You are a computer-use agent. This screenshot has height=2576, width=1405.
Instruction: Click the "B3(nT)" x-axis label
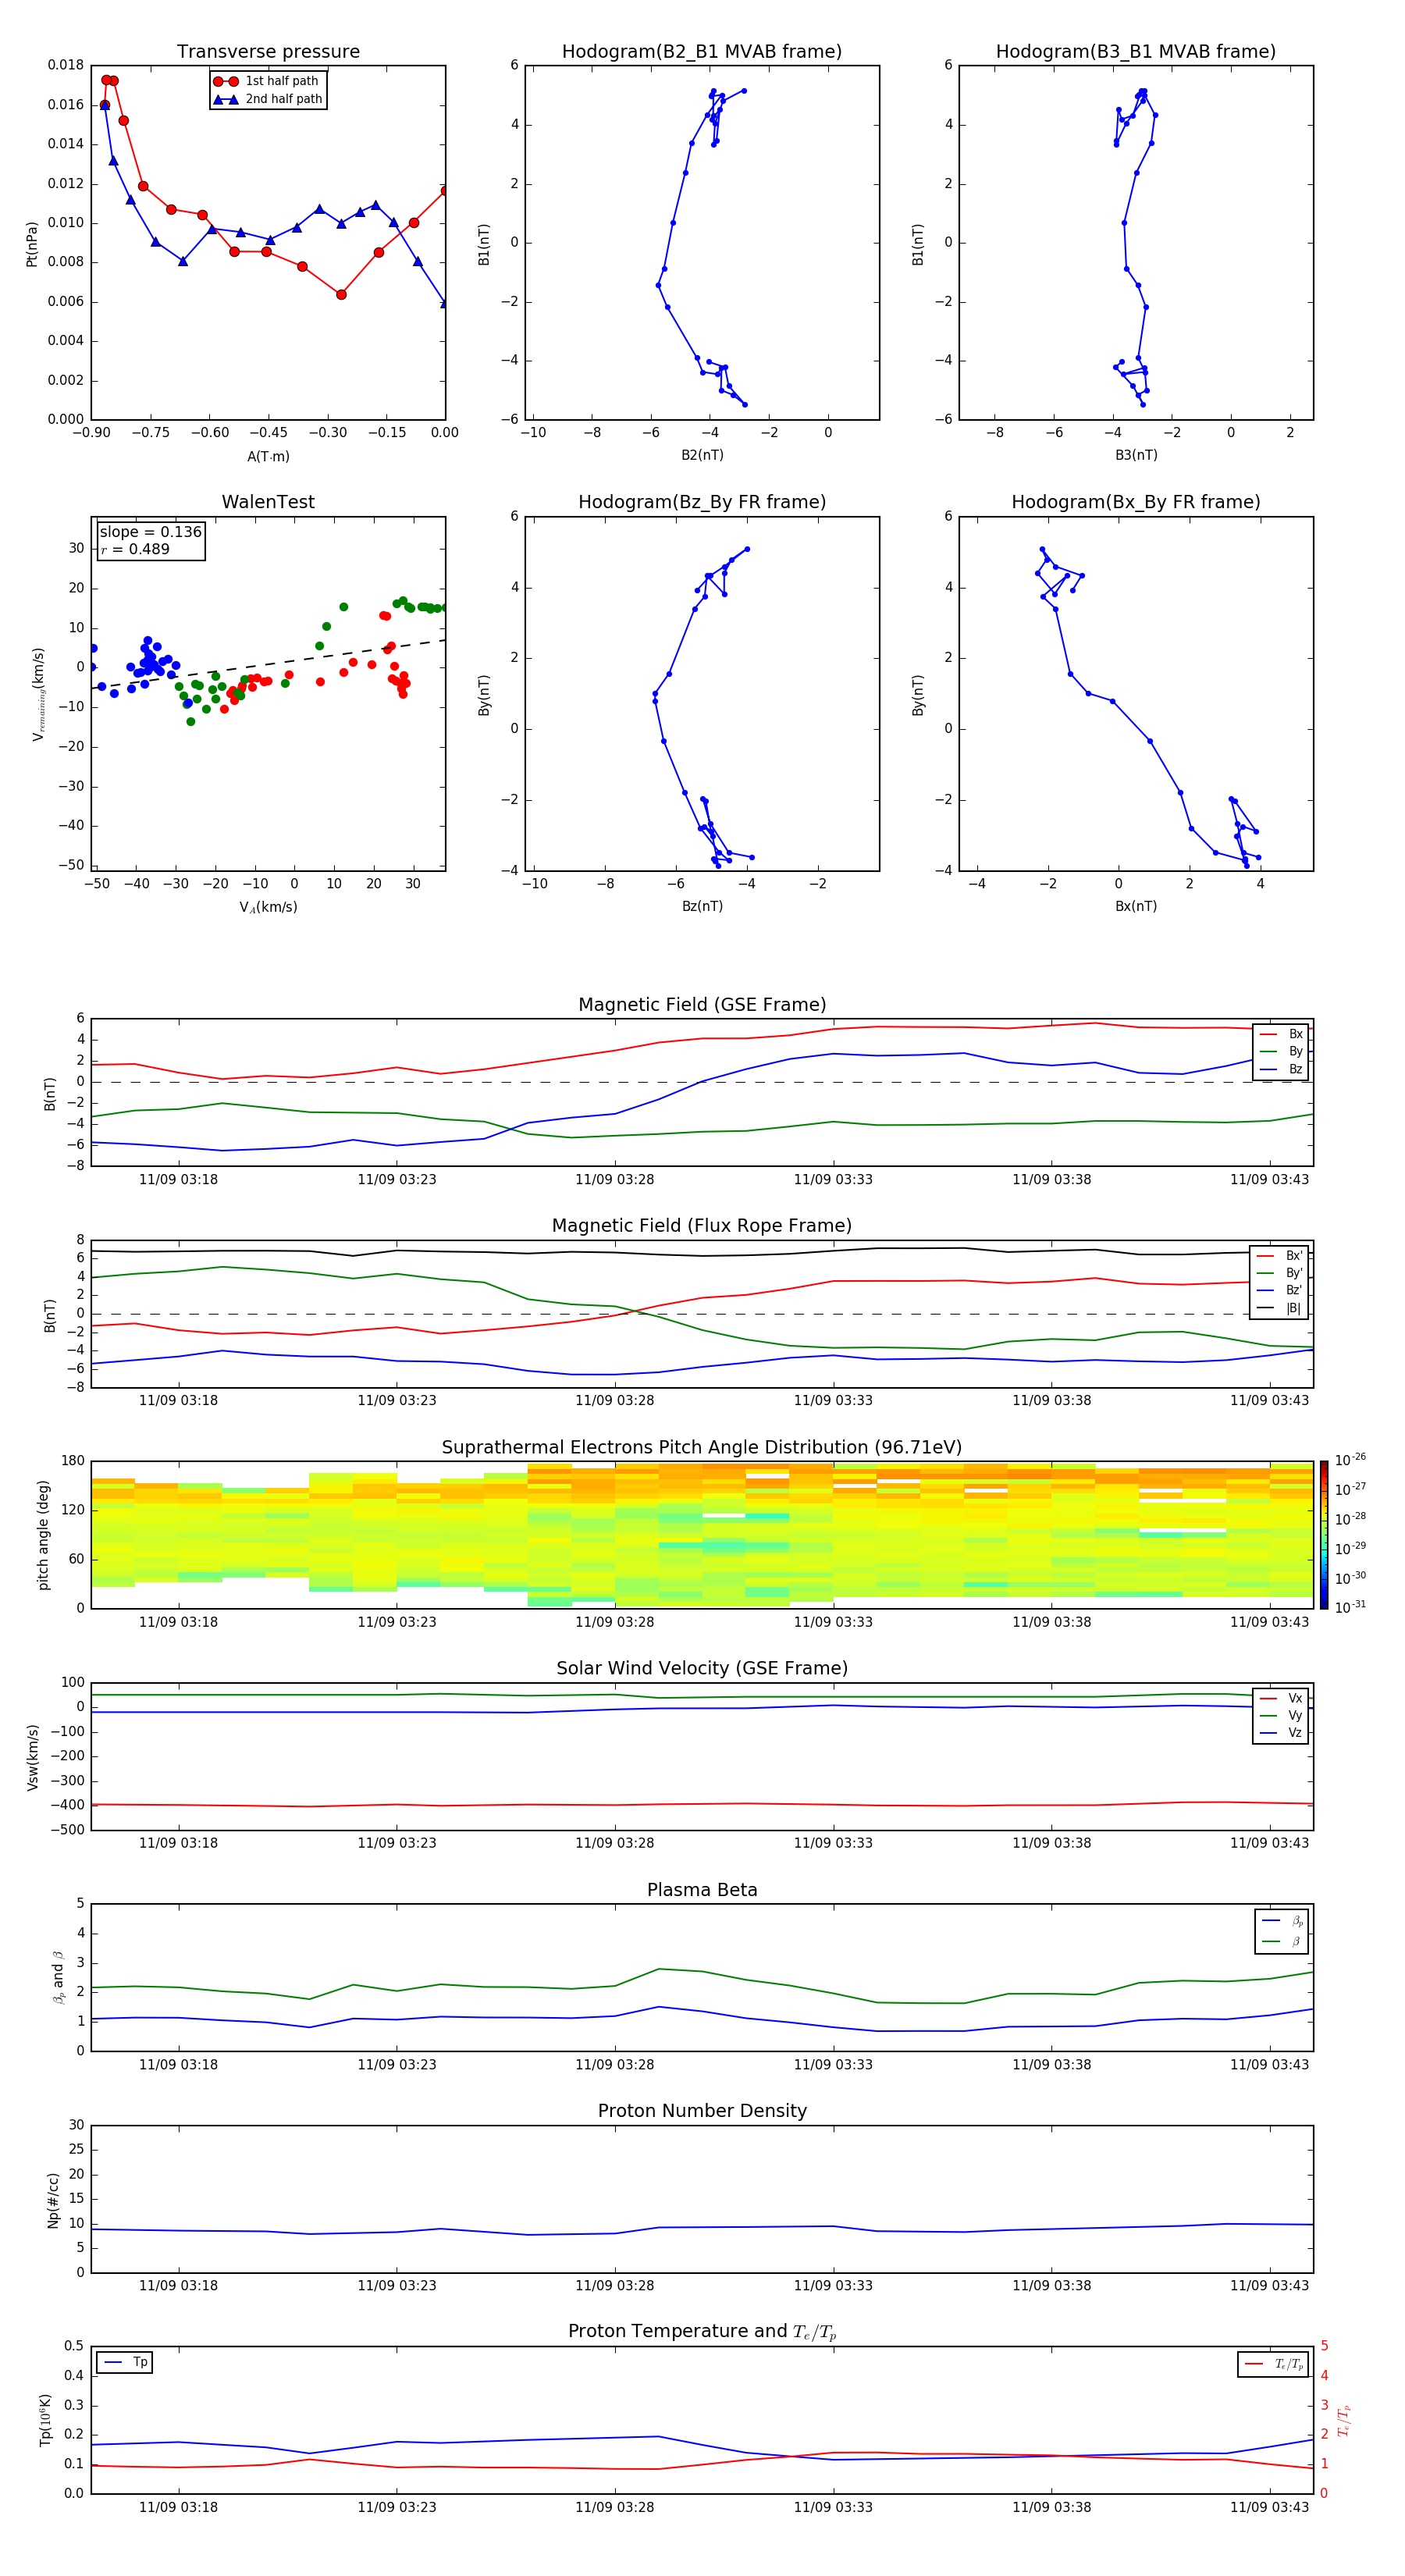coord(1136,455)
